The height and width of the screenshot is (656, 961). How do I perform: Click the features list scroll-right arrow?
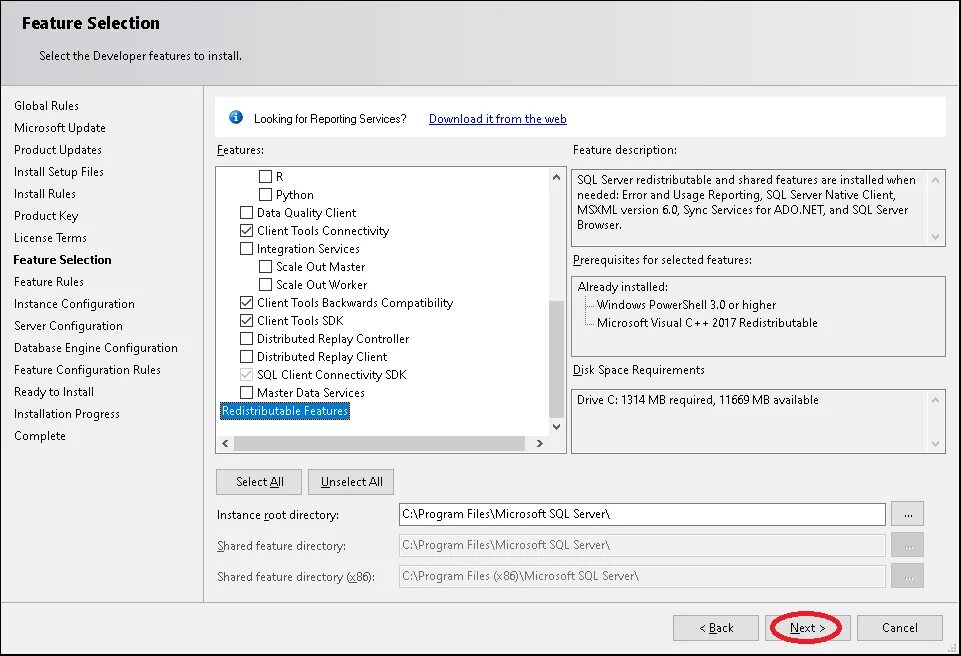click(540, 443)
